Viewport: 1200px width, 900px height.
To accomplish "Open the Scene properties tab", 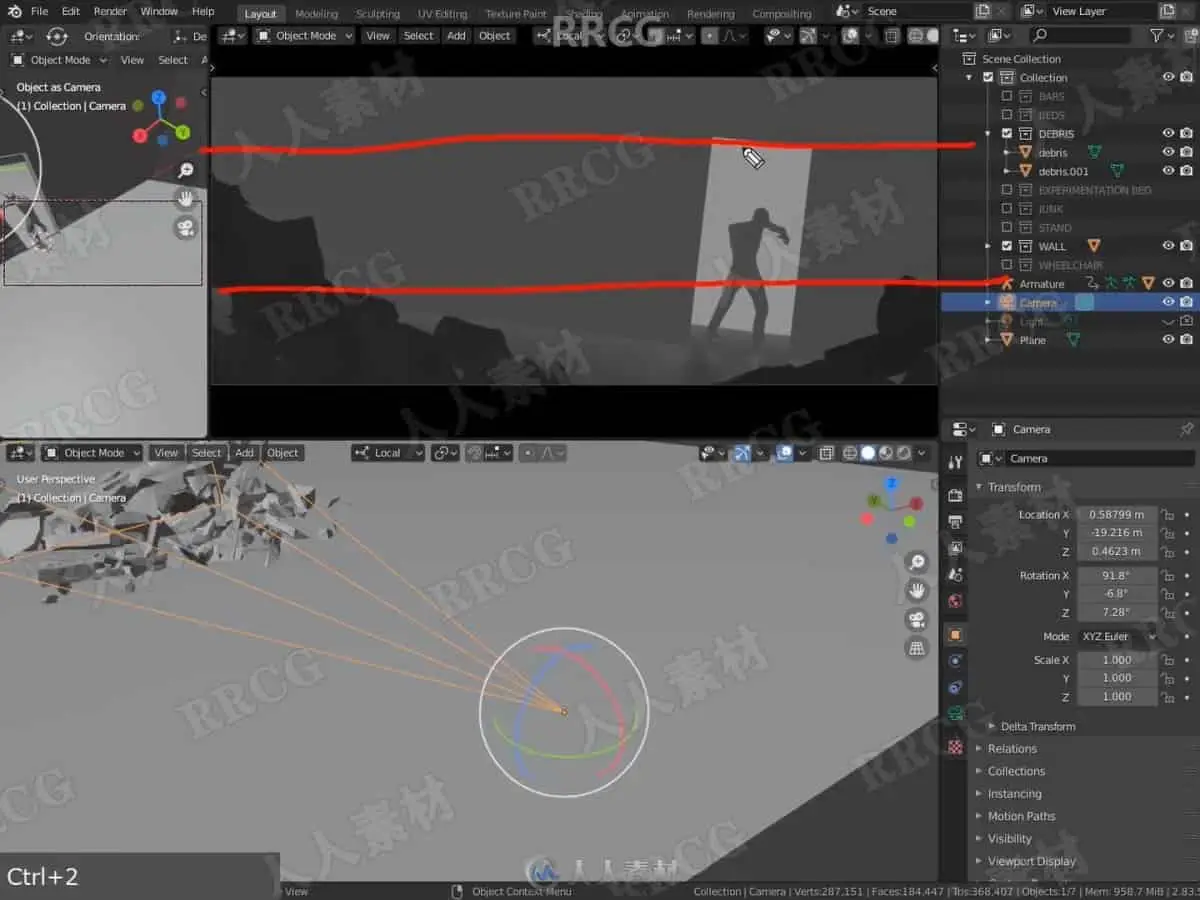I will tap(955, 575).
